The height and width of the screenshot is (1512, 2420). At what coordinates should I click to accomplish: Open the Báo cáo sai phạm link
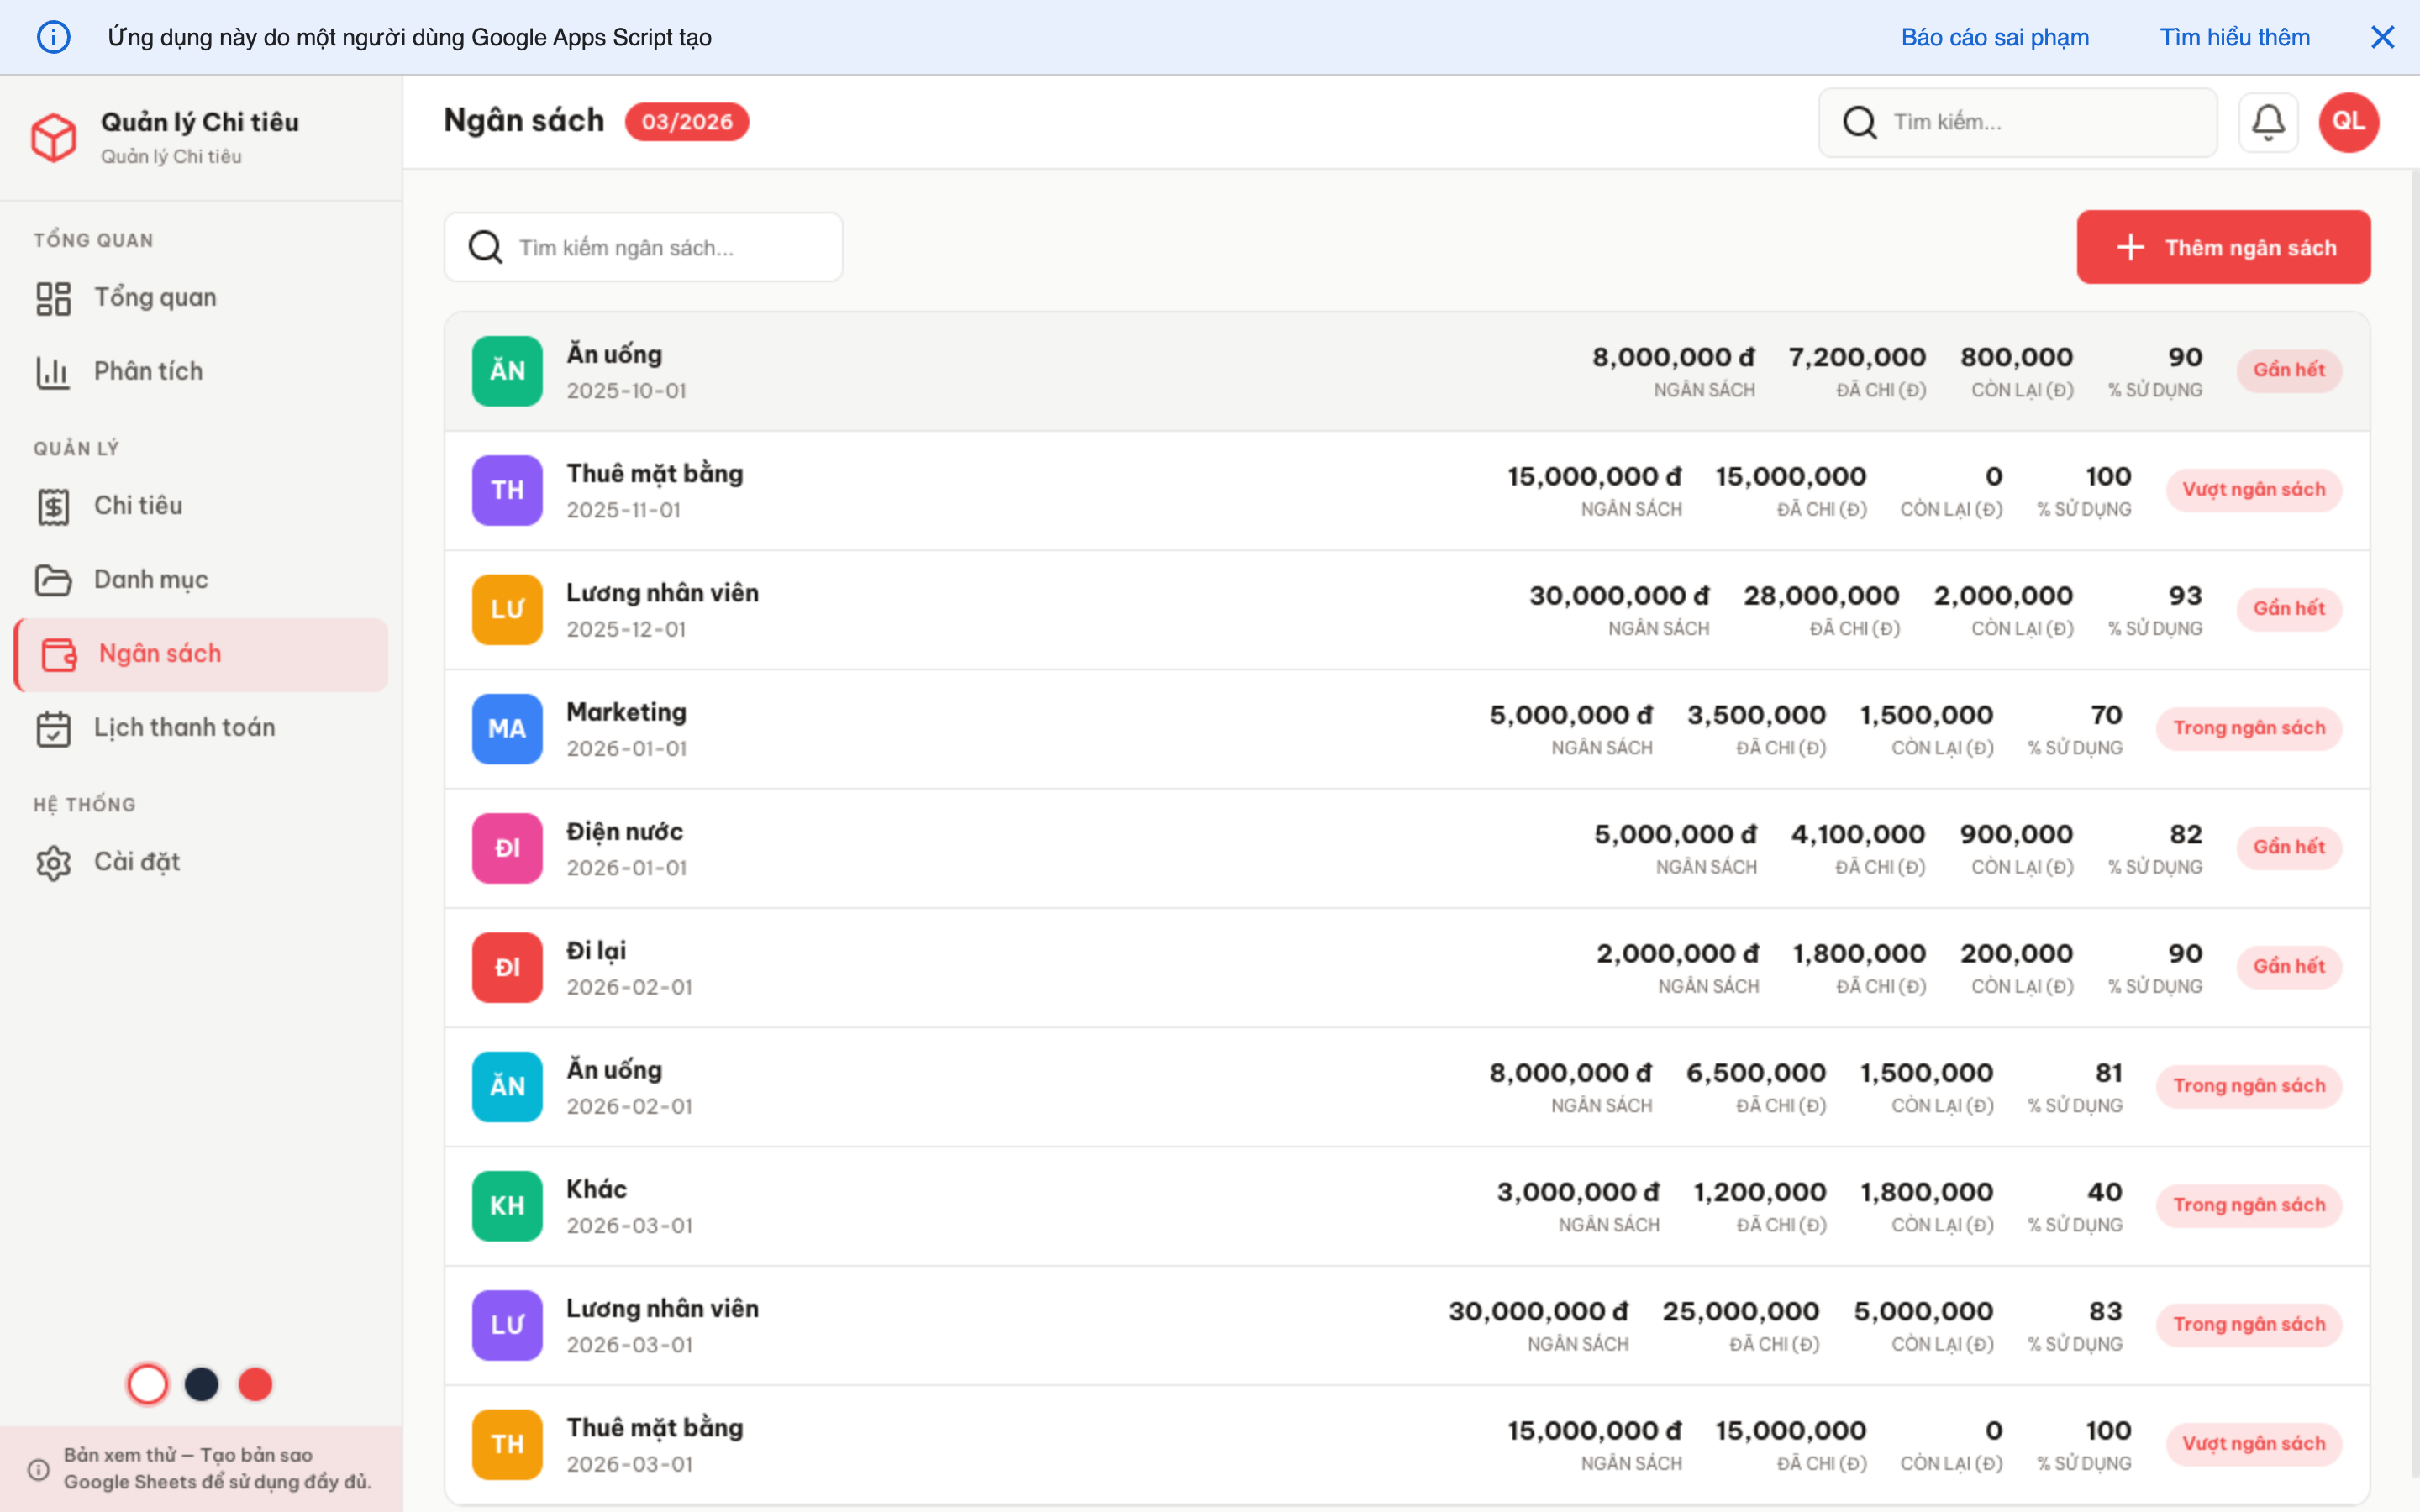[1994, 37]
